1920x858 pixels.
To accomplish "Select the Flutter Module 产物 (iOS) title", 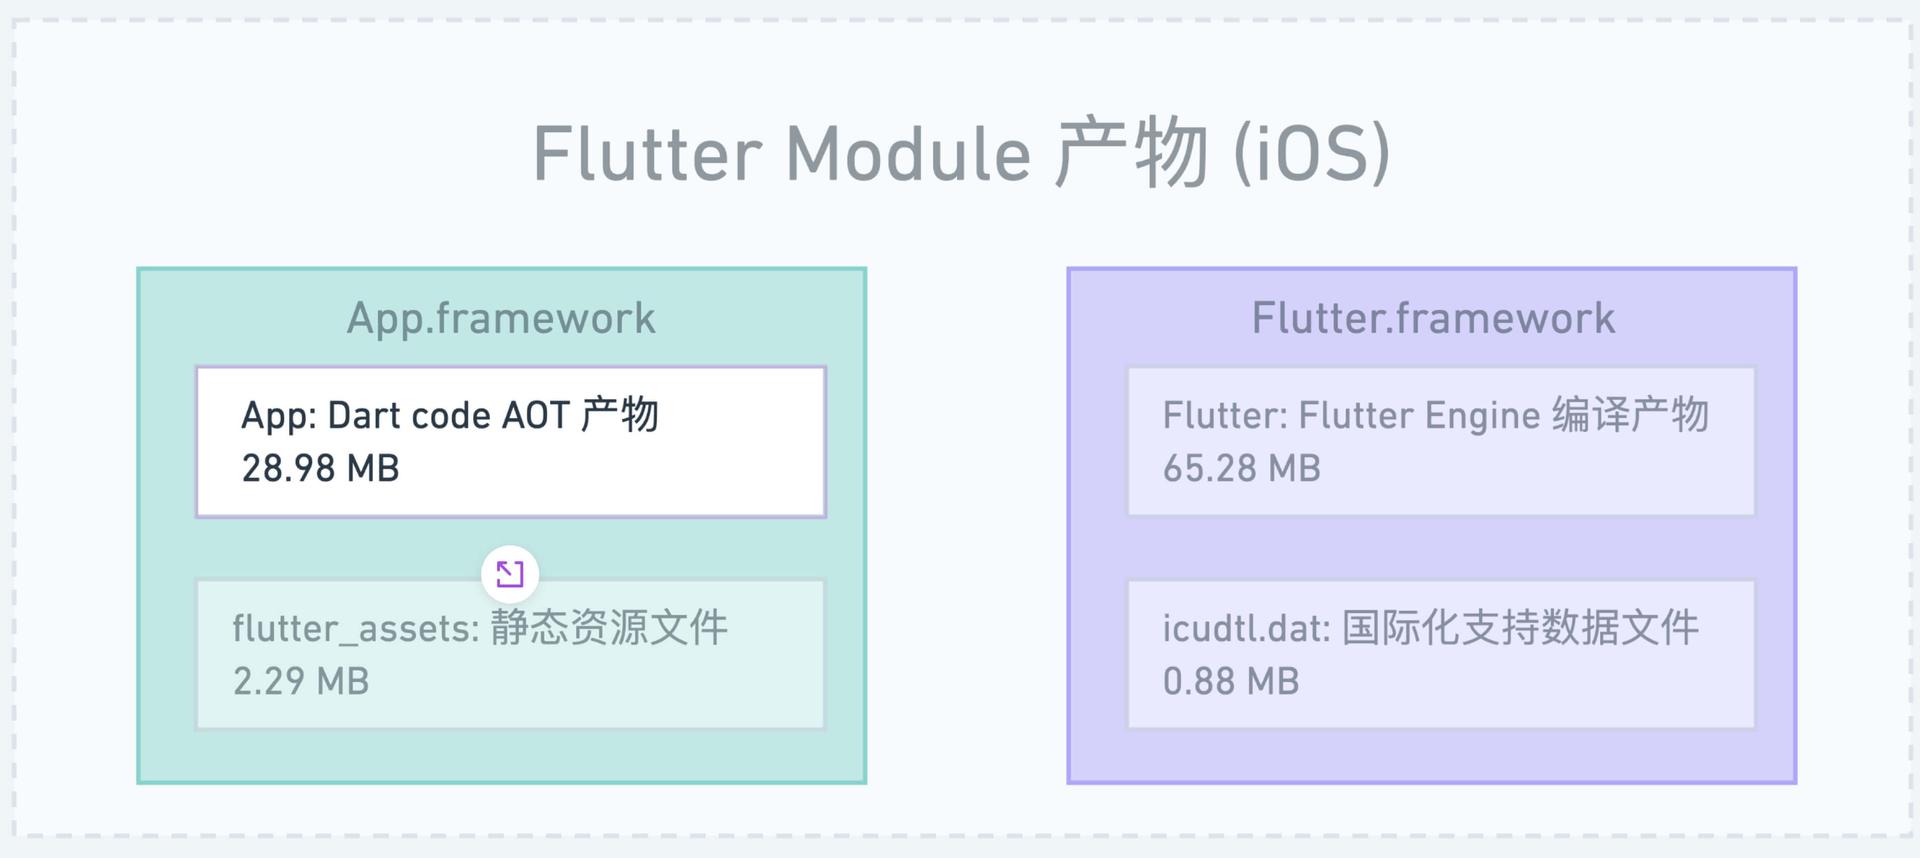I will click(x=961, y=153).
